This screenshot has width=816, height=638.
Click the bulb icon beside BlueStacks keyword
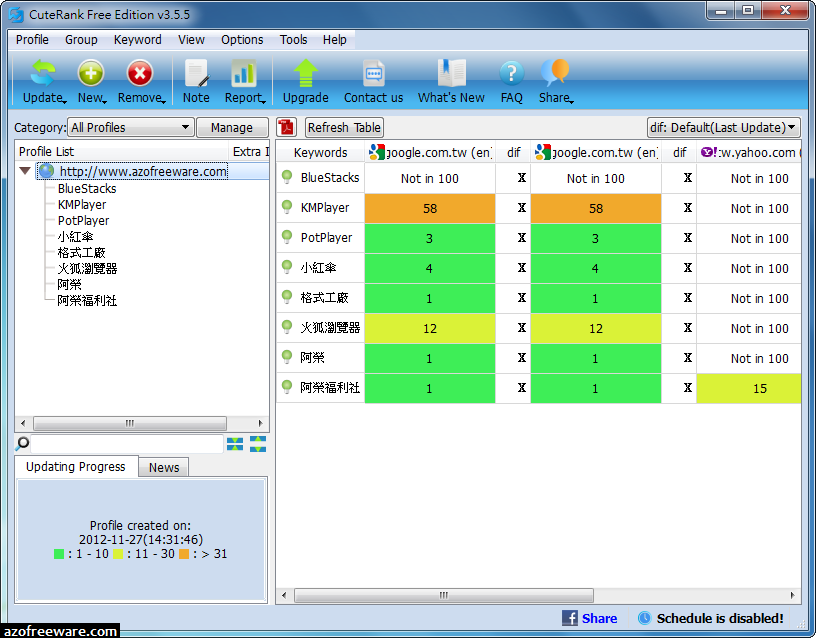tap(287, 177)
